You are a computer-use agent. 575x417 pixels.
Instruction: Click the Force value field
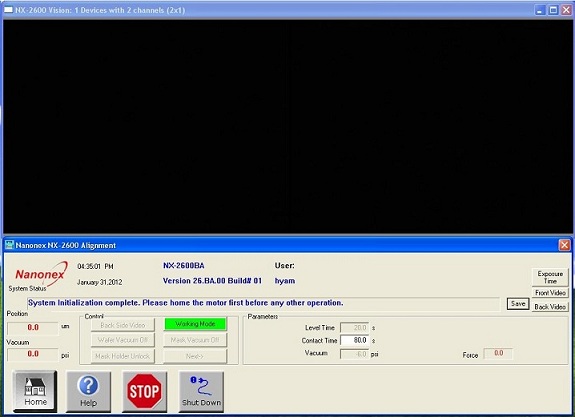point(498,353)
